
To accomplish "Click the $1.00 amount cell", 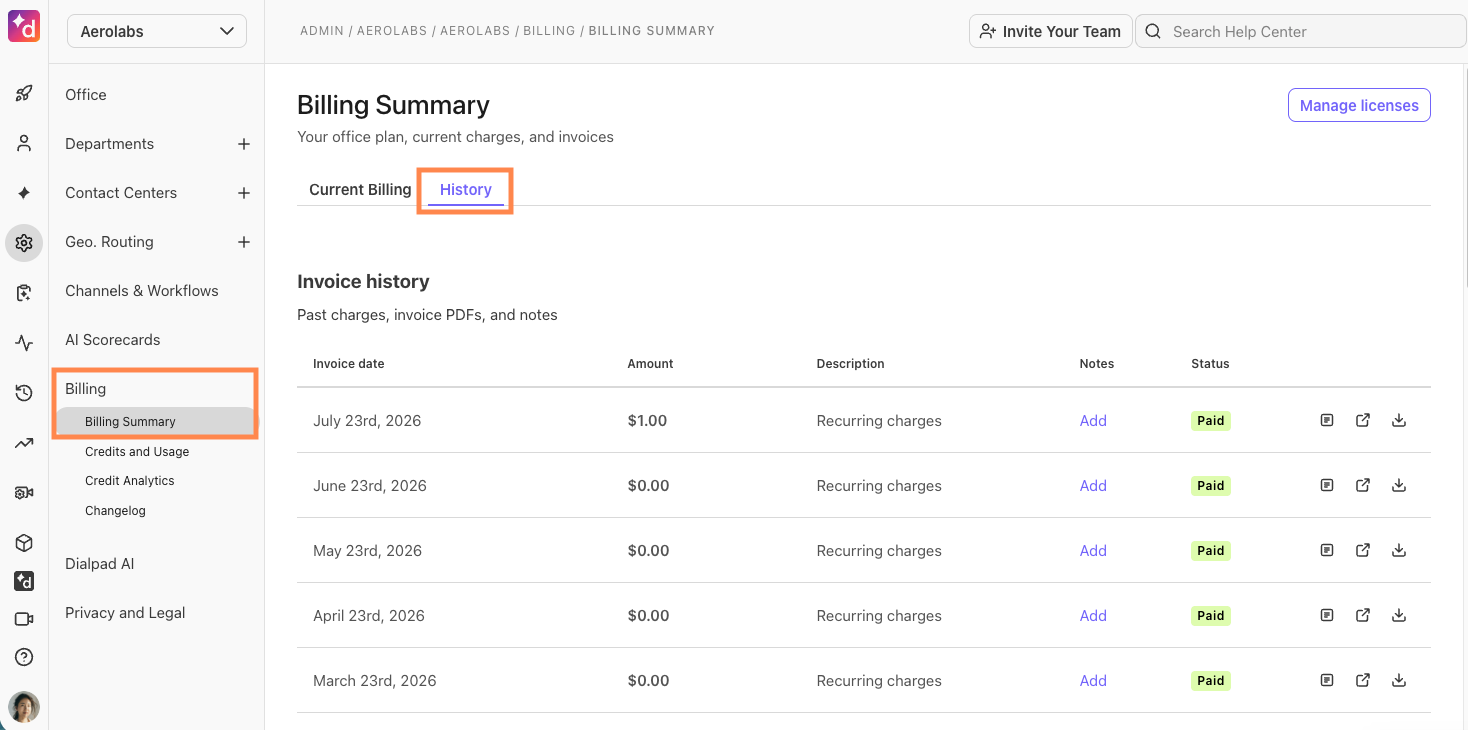I will pyautogui.click(x=647, y=420).
